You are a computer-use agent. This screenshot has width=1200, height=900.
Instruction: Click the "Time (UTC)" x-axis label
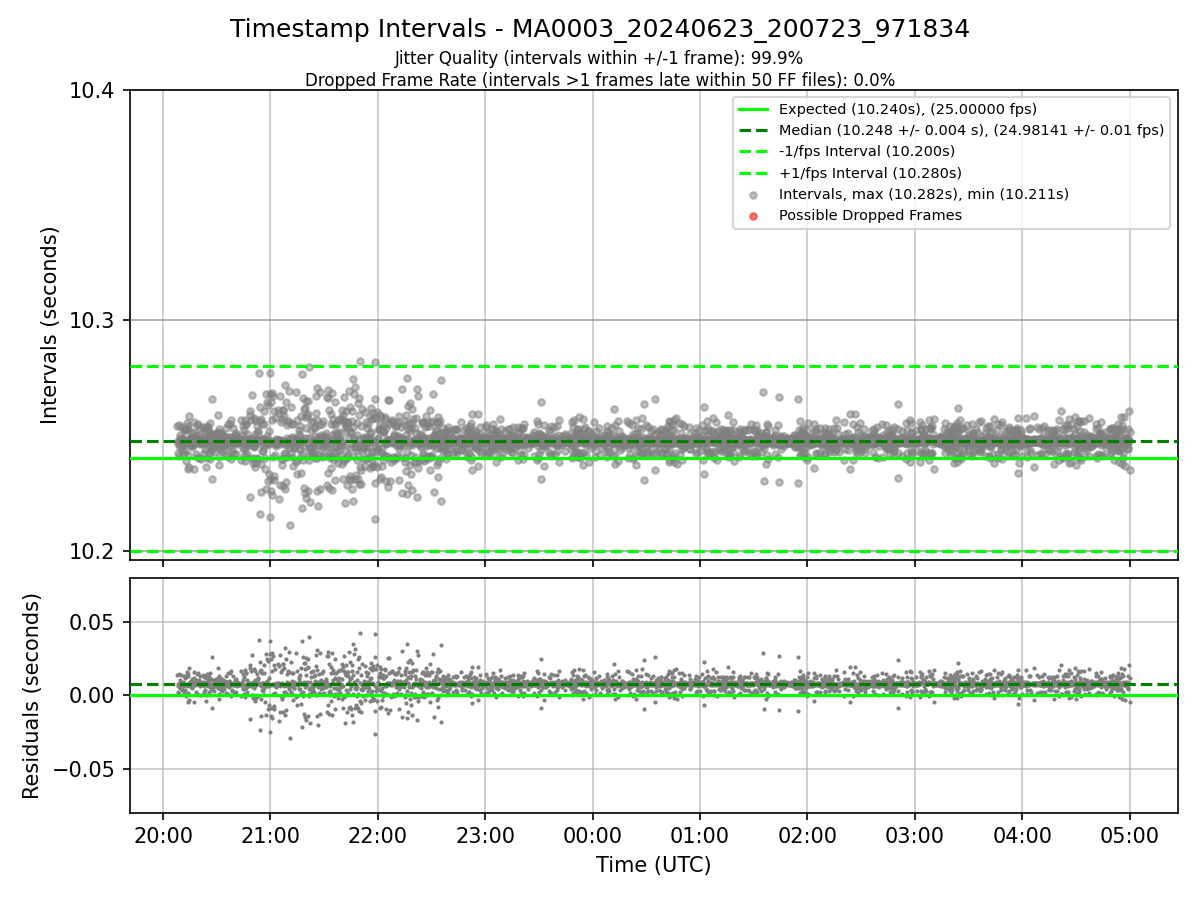(x=653, y=865)
